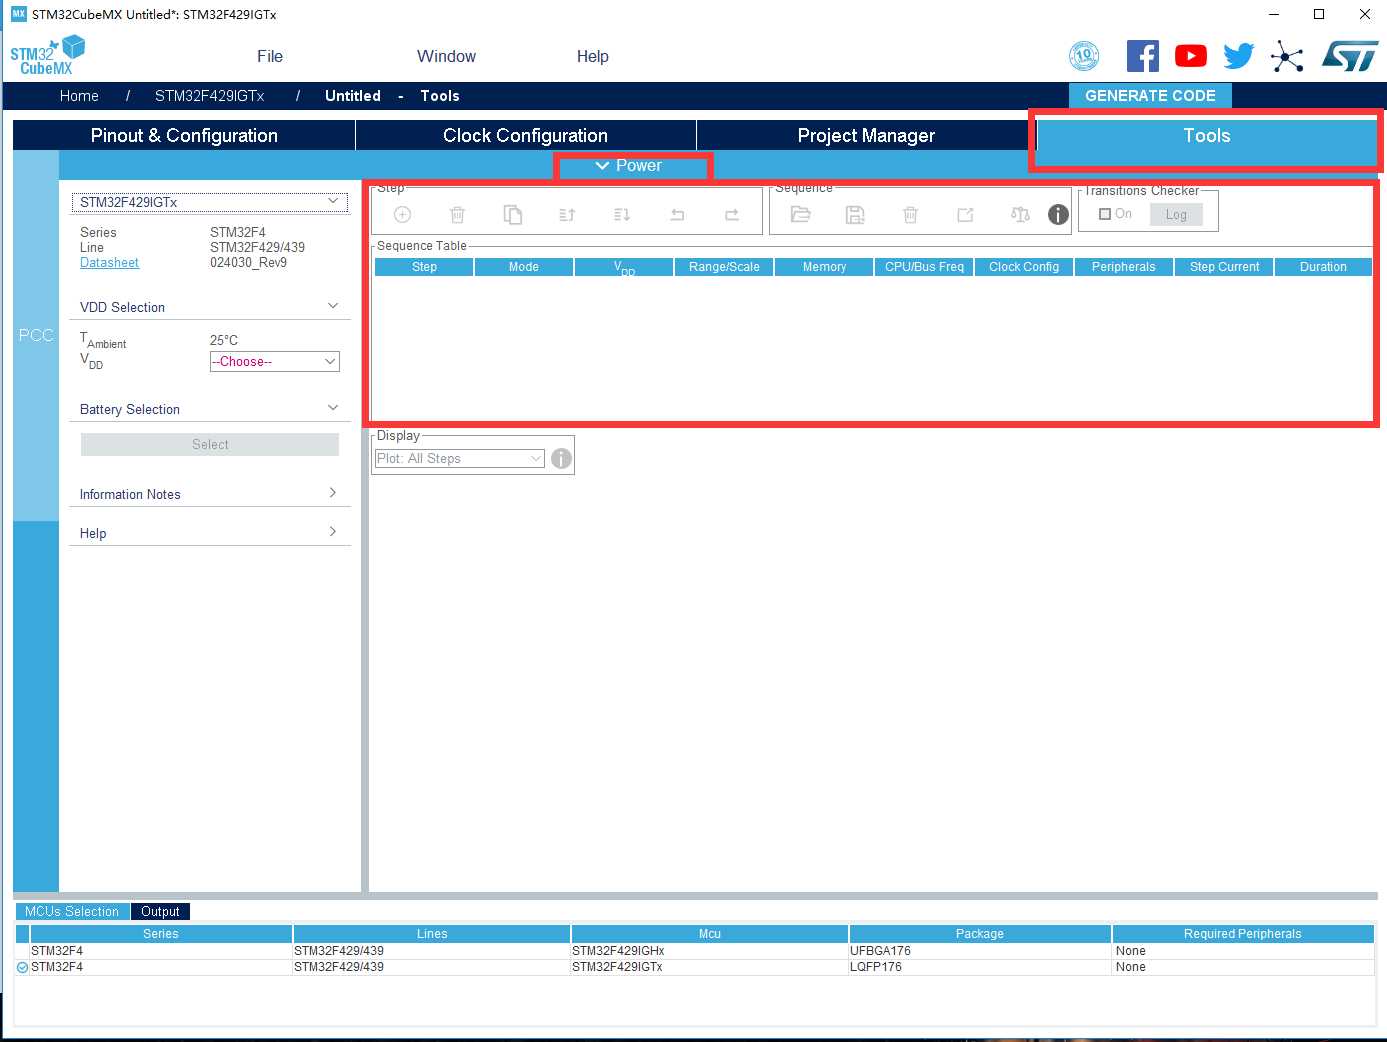Screen dimensions: 1387x1042
Task: Click the CPU/Bus Freq column header
Action: tap(924, 267)
